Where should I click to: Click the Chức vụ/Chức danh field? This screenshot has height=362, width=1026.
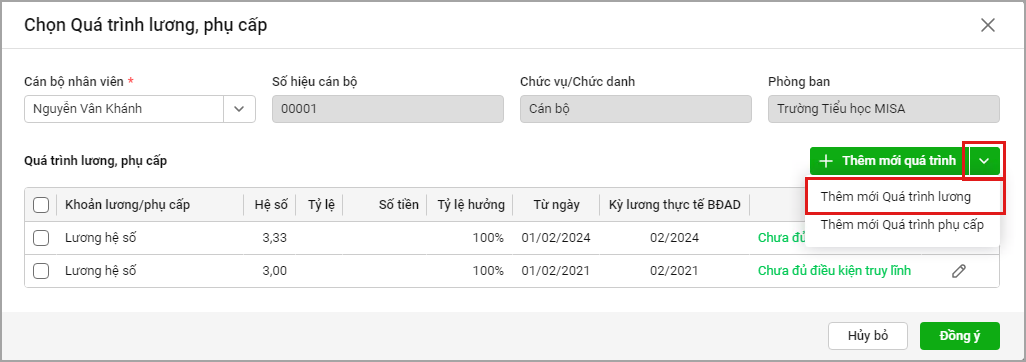tap(635, 109)
